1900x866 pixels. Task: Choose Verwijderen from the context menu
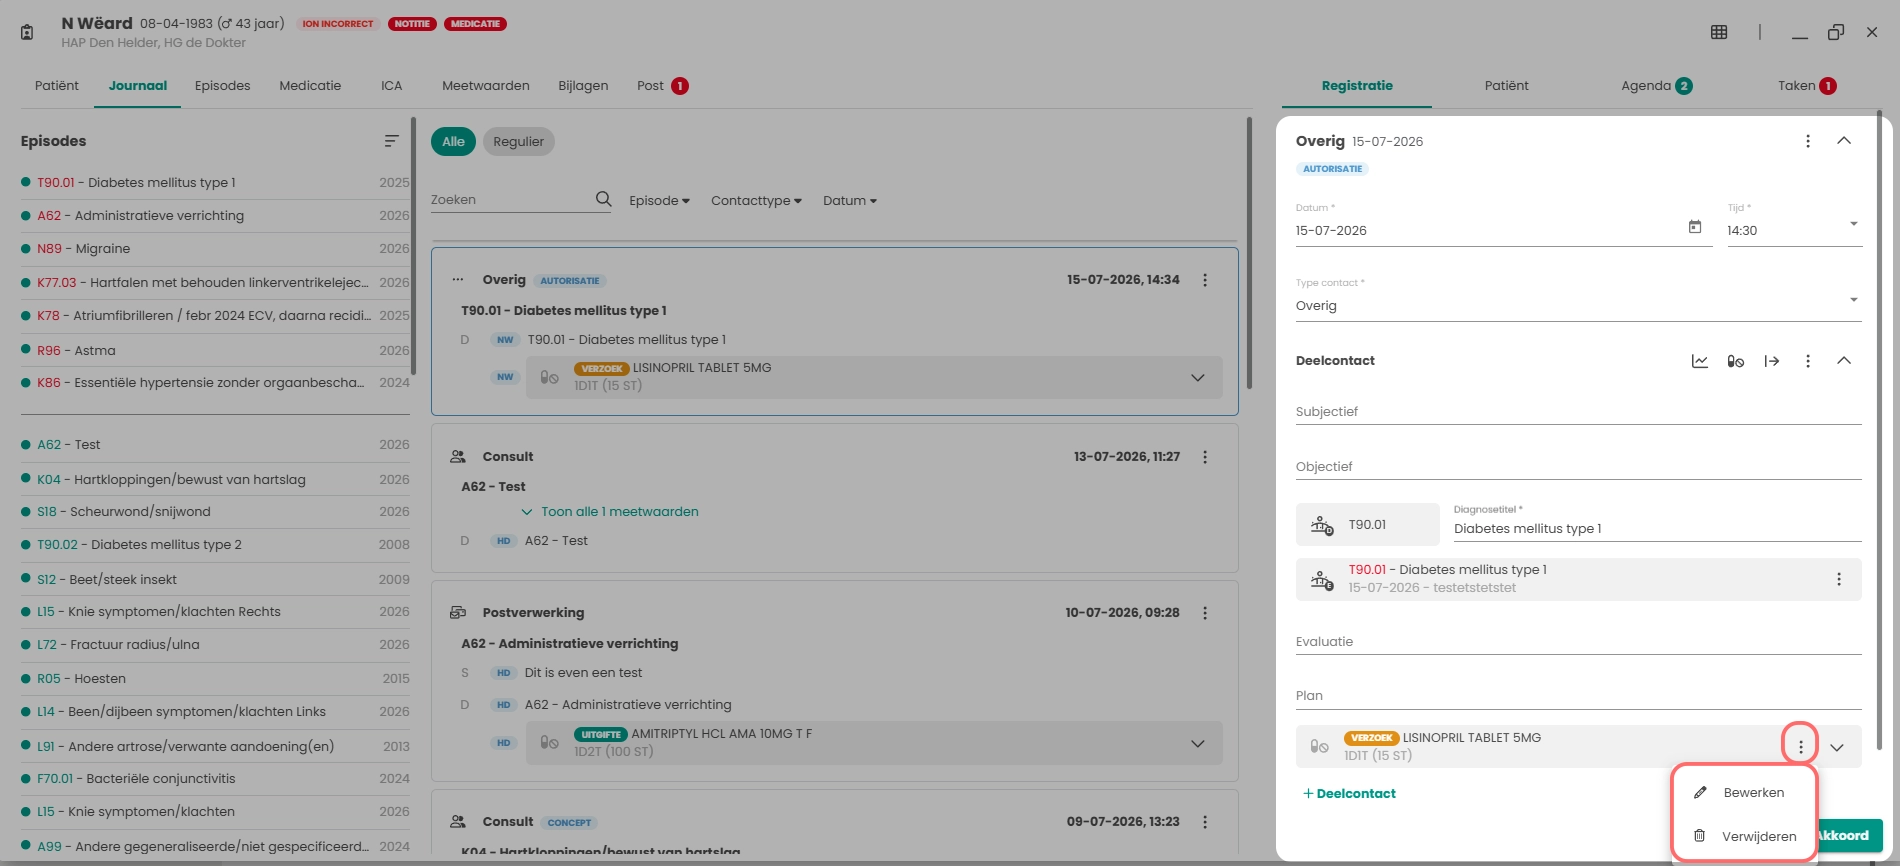click(x=1744, y=836)
